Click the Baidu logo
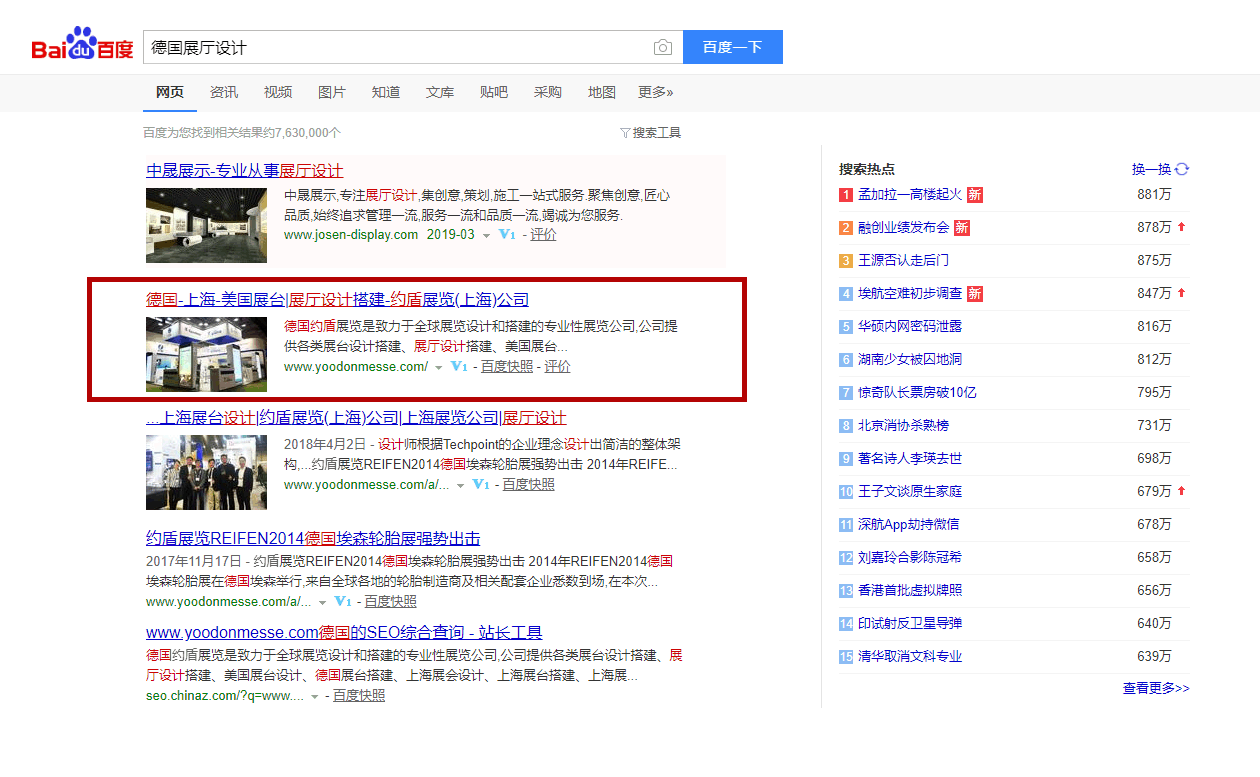Screen dimensions: 1260x777 click(x=82, y=45)
